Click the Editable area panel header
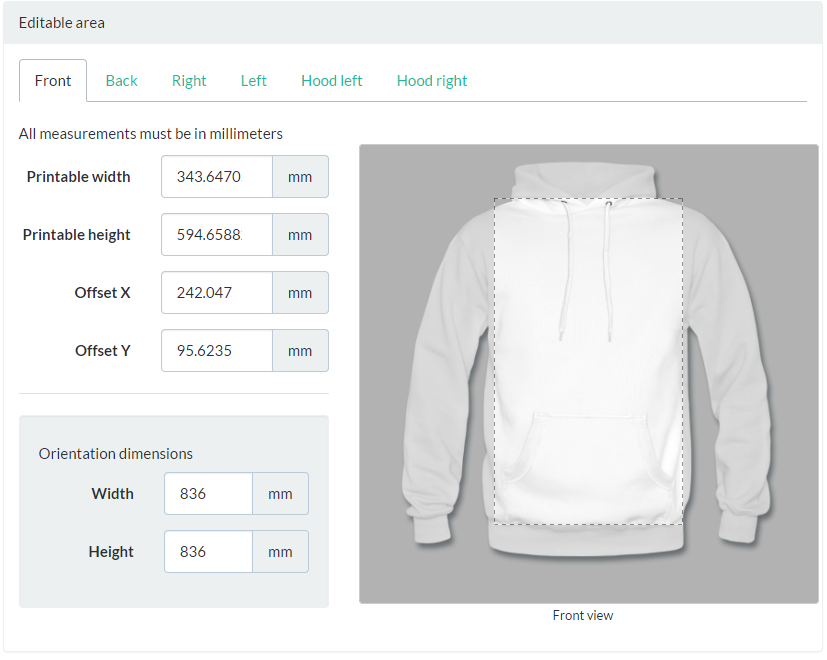 click(413, 22)
